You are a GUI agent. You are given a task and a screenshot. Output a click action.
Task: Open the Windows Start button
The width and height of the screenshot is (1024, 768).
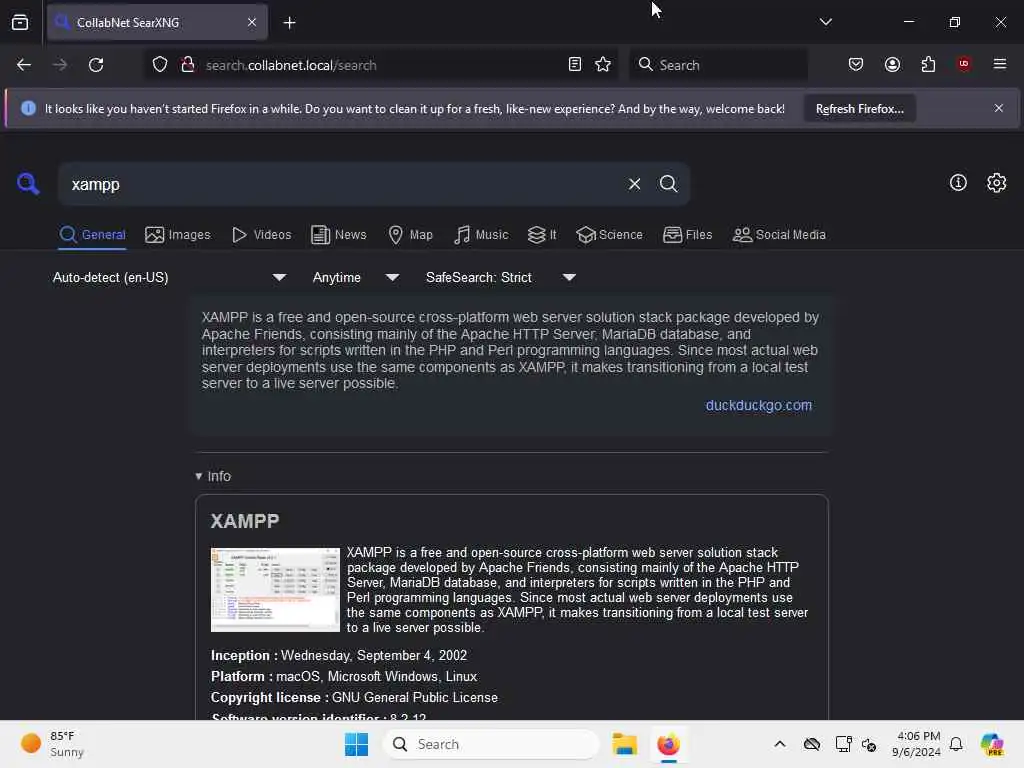[357, 744]
